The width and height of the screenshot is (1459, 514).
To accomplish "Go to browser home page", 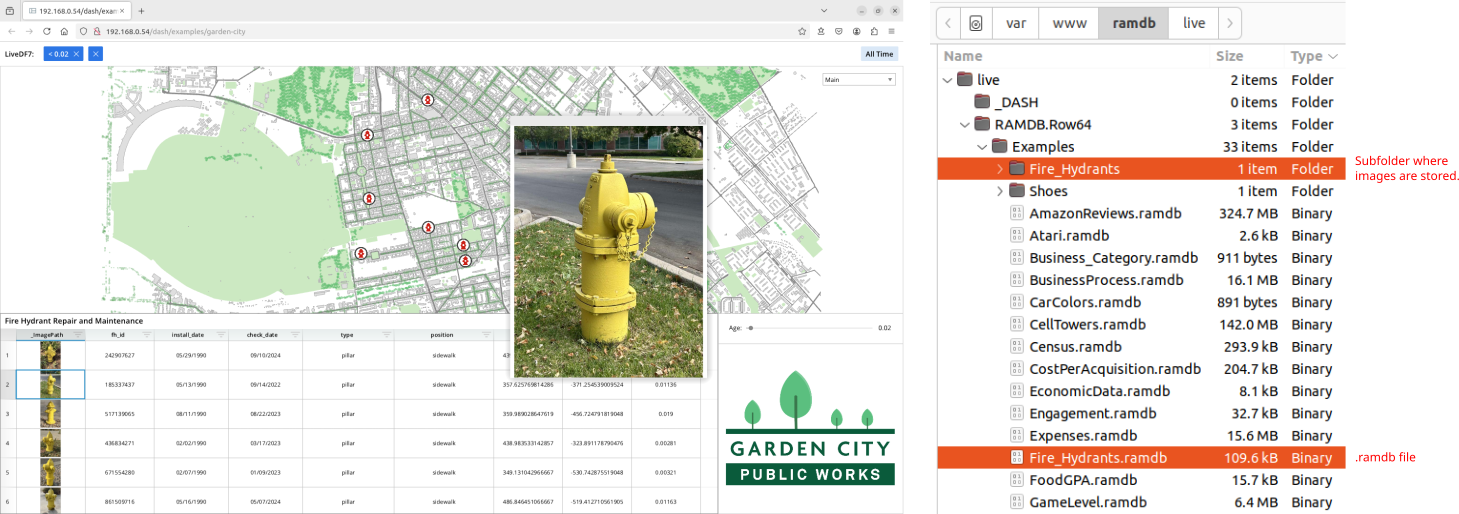I will pos(64,31).
